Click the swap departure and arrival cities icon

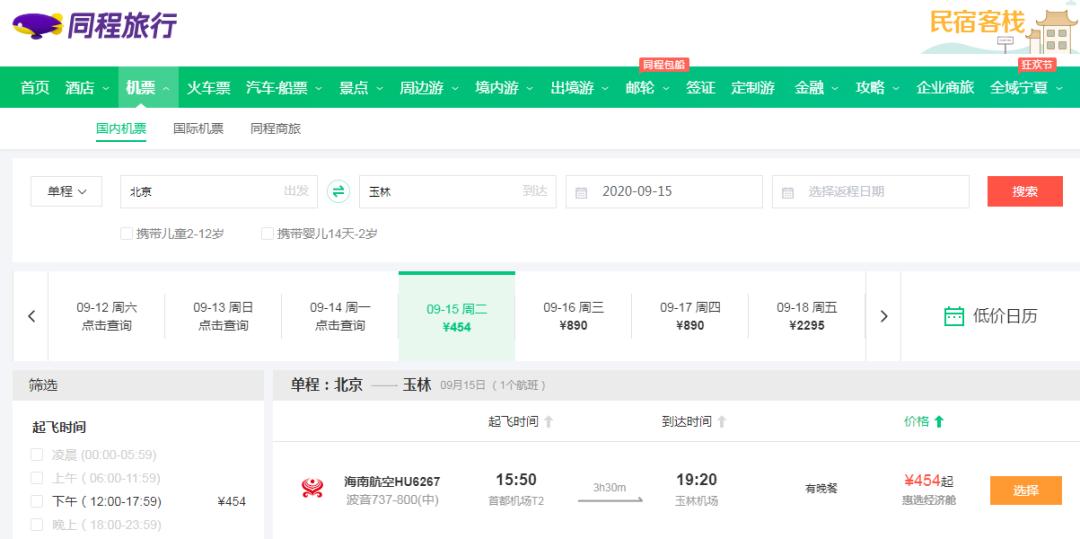(x=339, y=191)
